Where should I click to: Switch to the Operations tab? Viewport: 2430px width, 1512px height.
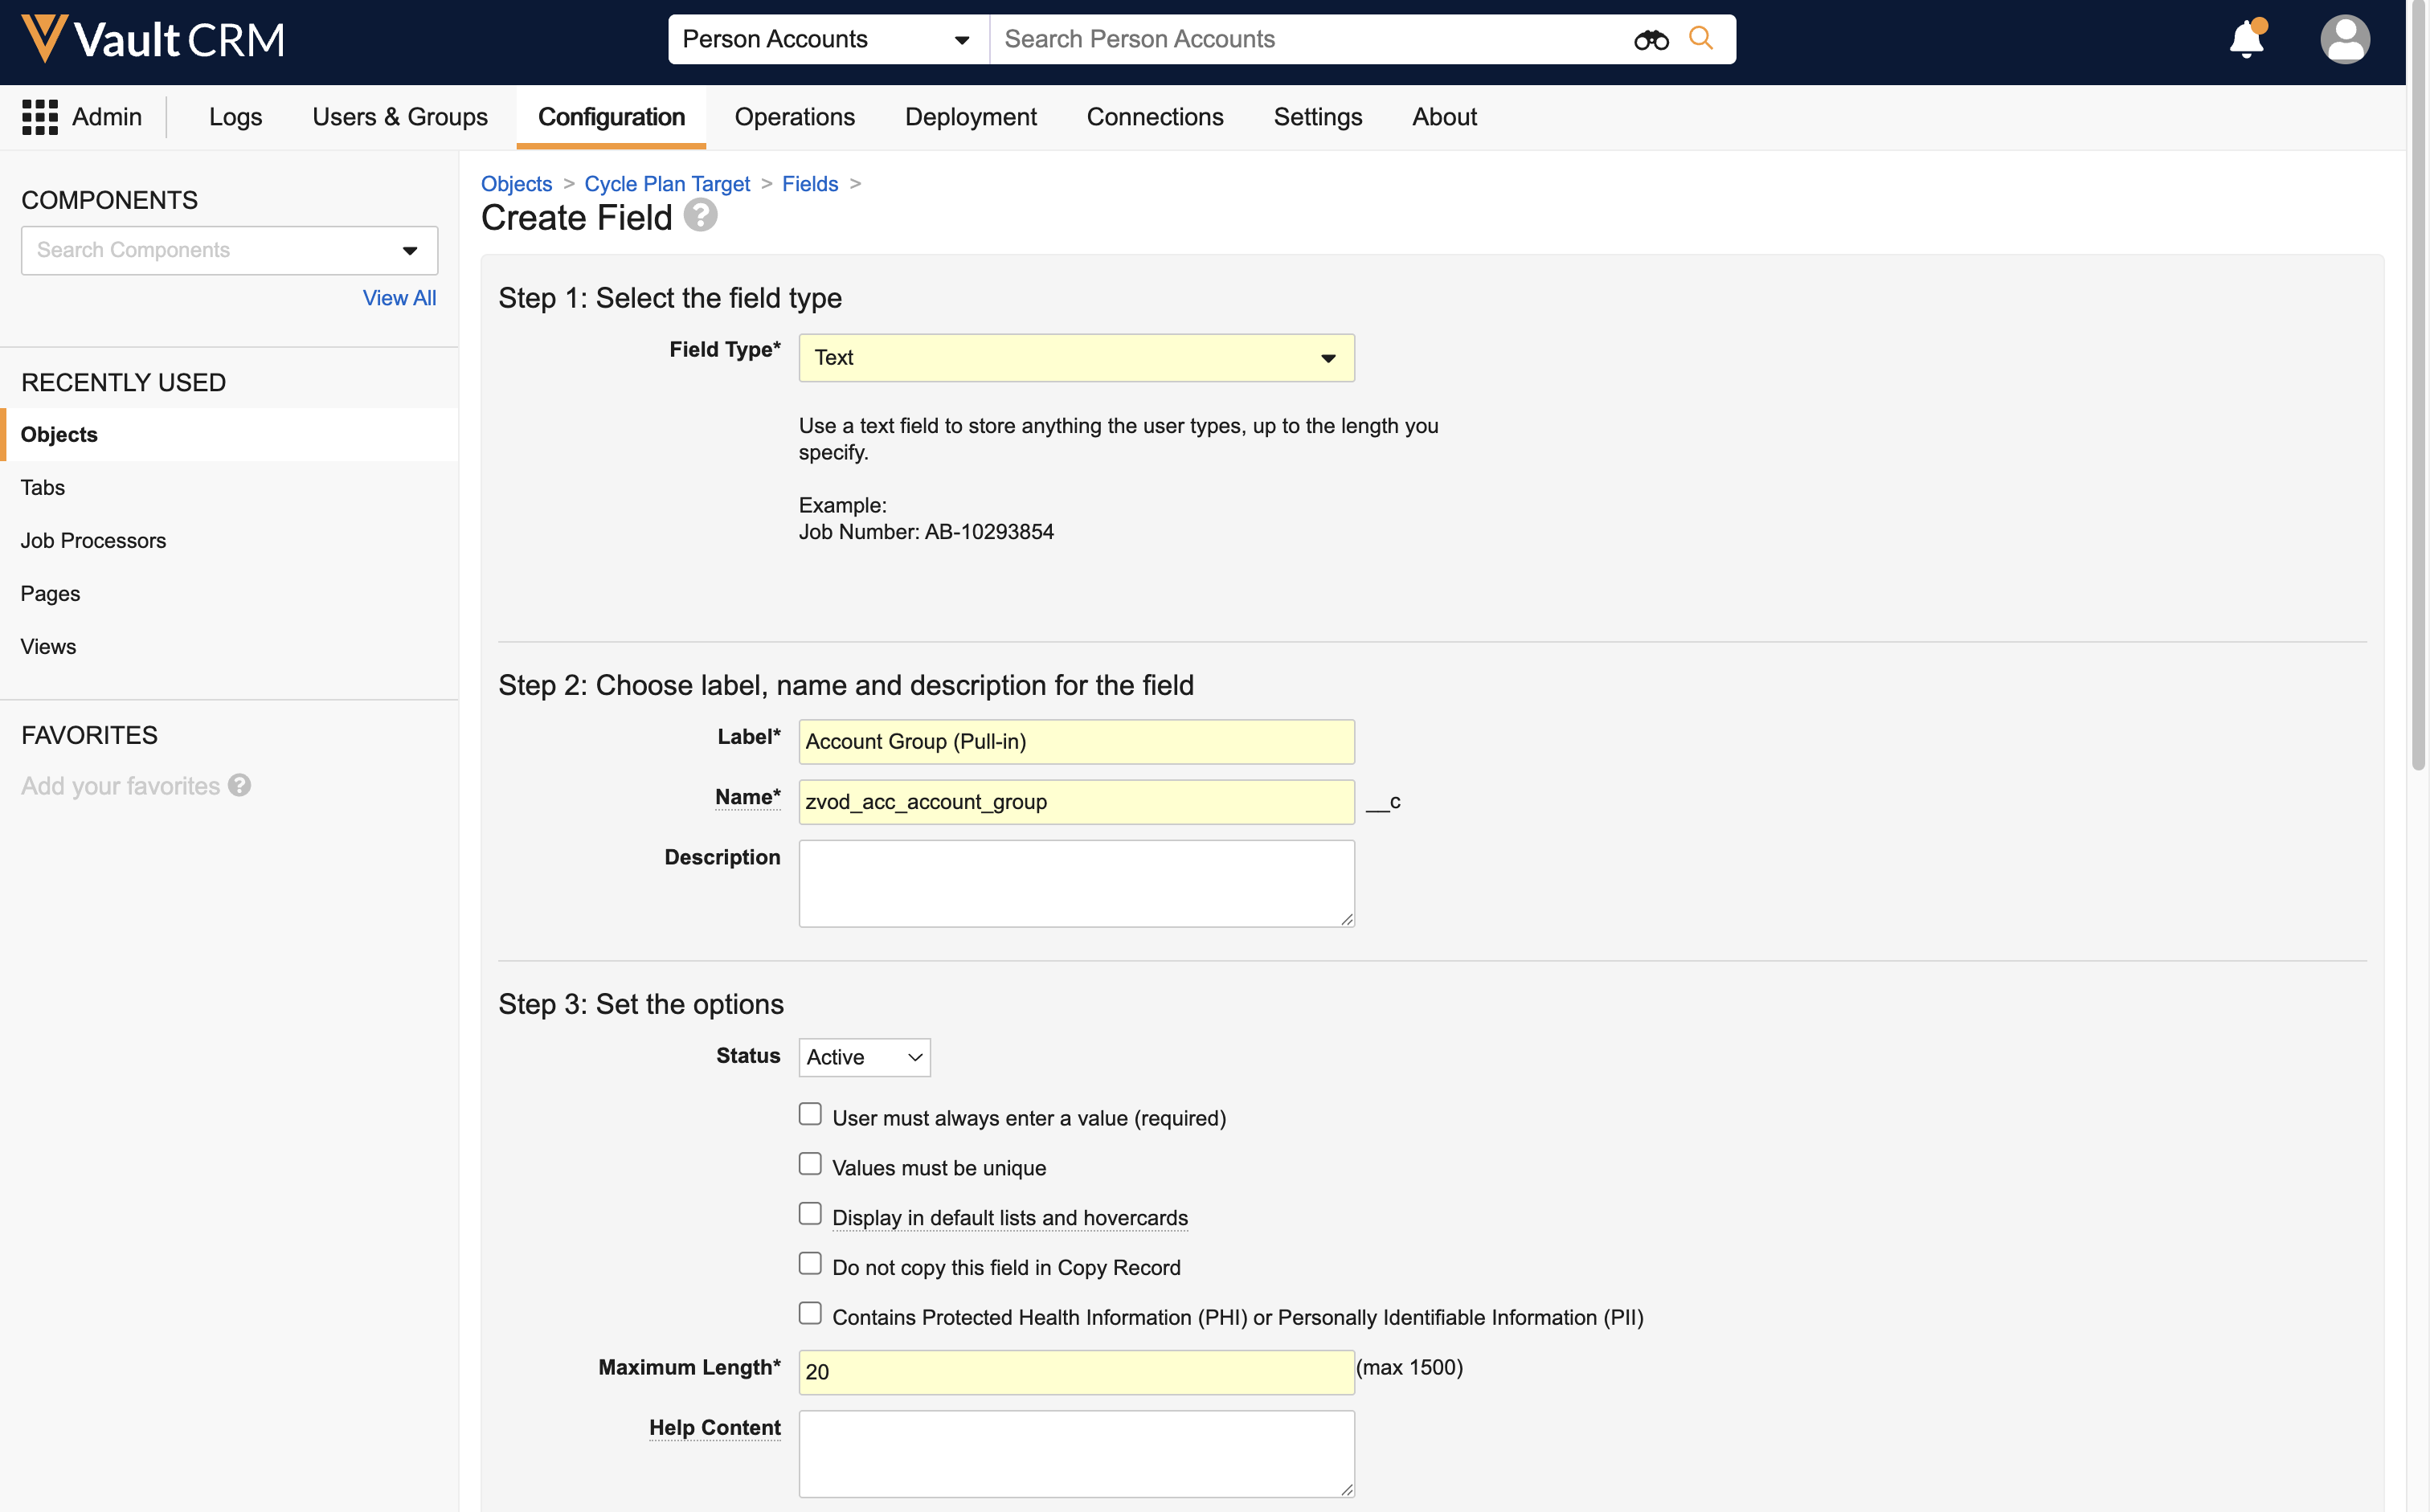click(794, 117)
